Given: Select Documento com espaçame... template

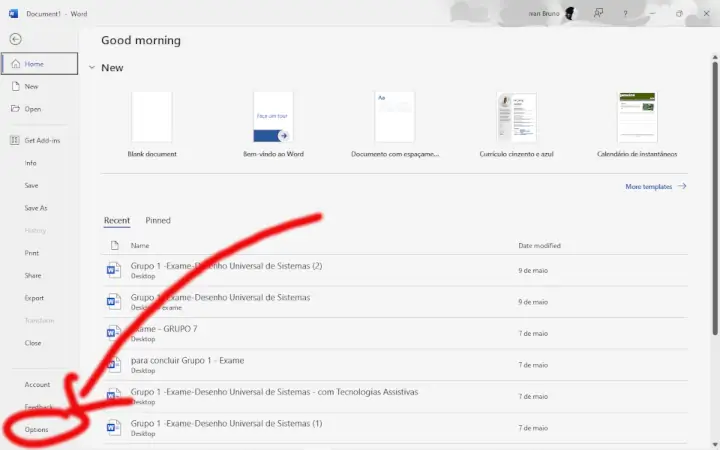Looking at the screenshot, I should pyautogui.click(x=395, y=124).
